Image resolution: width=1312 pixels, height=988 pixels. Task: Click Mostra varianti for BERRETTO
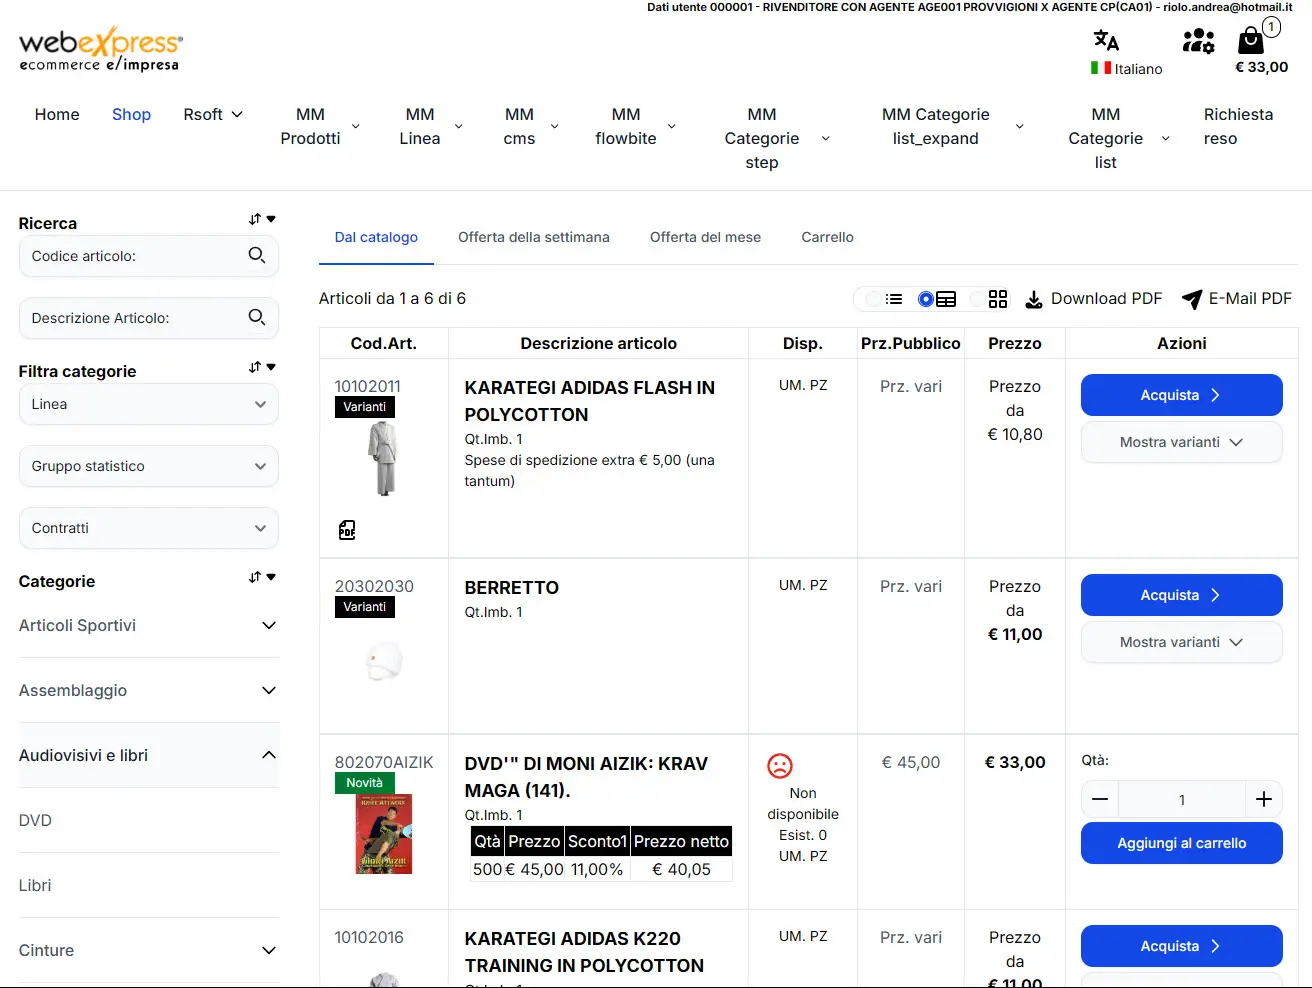pos(1181,642)
